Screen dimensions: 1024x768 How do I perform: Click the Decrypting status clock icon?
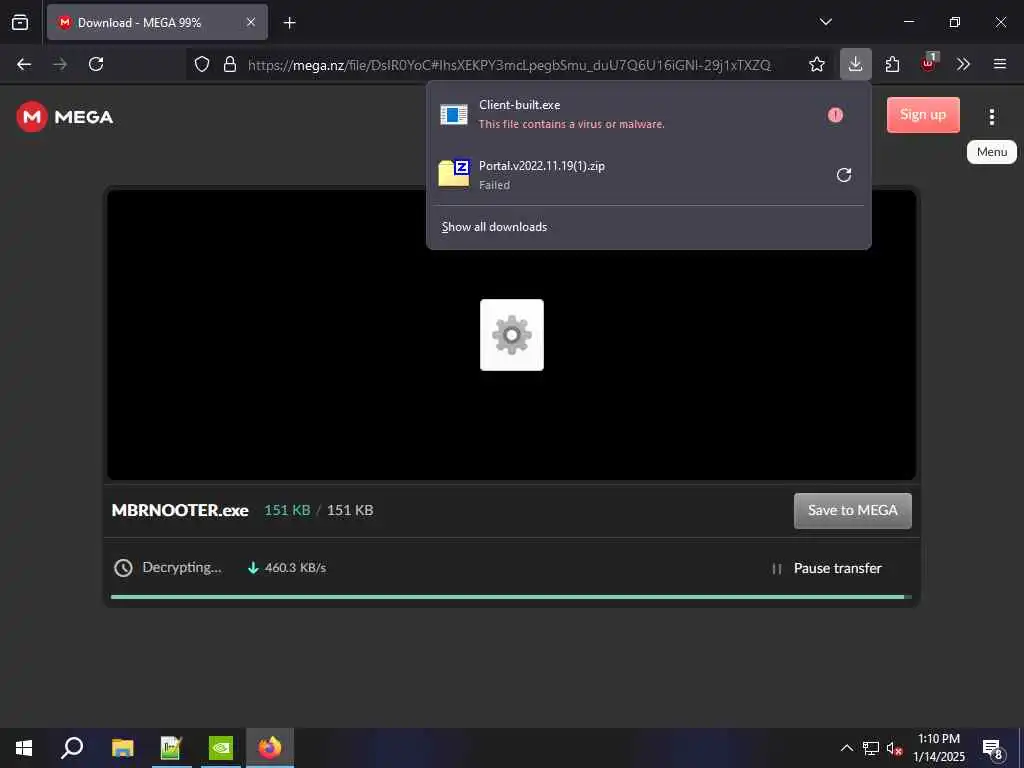tap(123, 568)
